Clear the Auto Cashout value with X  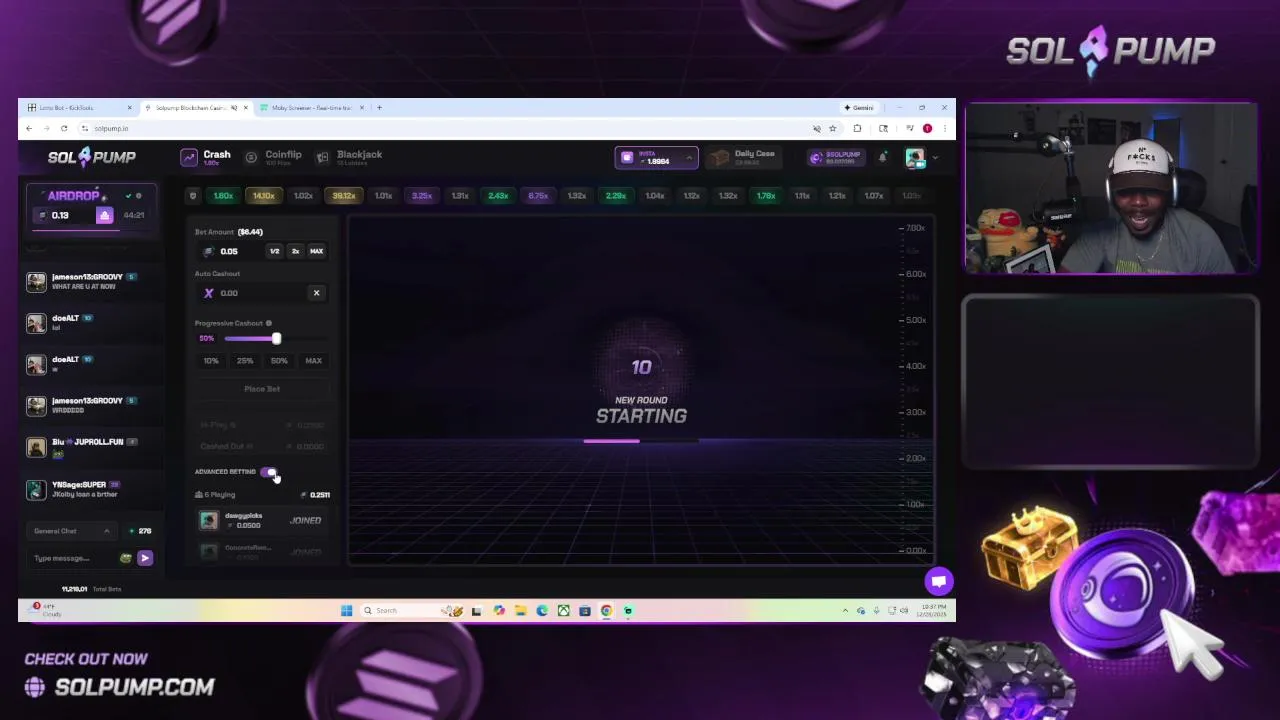[316, 293]
